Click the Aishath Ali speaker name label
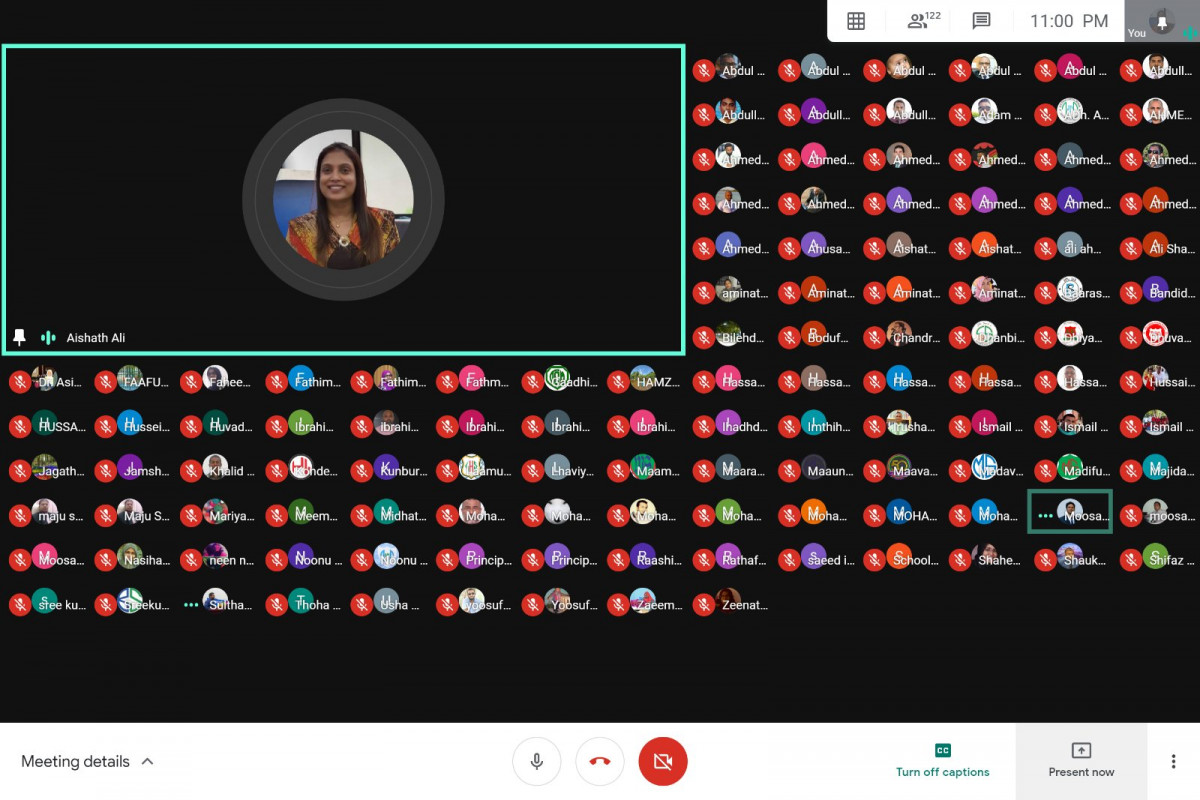 coord(96,338)
